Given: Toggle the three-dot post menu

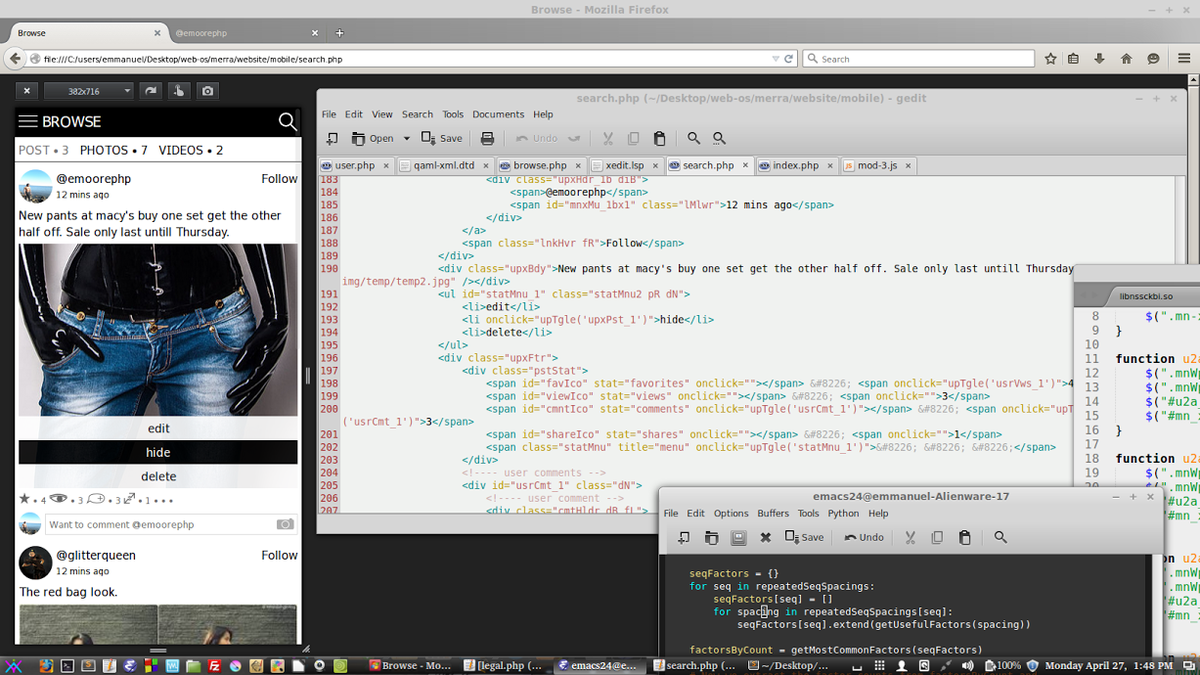Looking at the screenshot, I should coord(165,500).
